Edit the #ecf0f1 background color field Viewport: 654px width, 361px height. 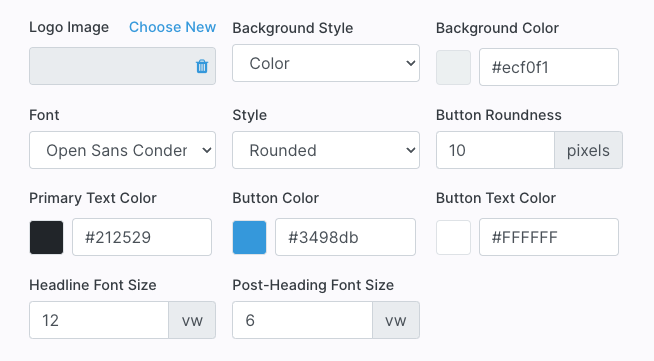(x=548, y=67)
